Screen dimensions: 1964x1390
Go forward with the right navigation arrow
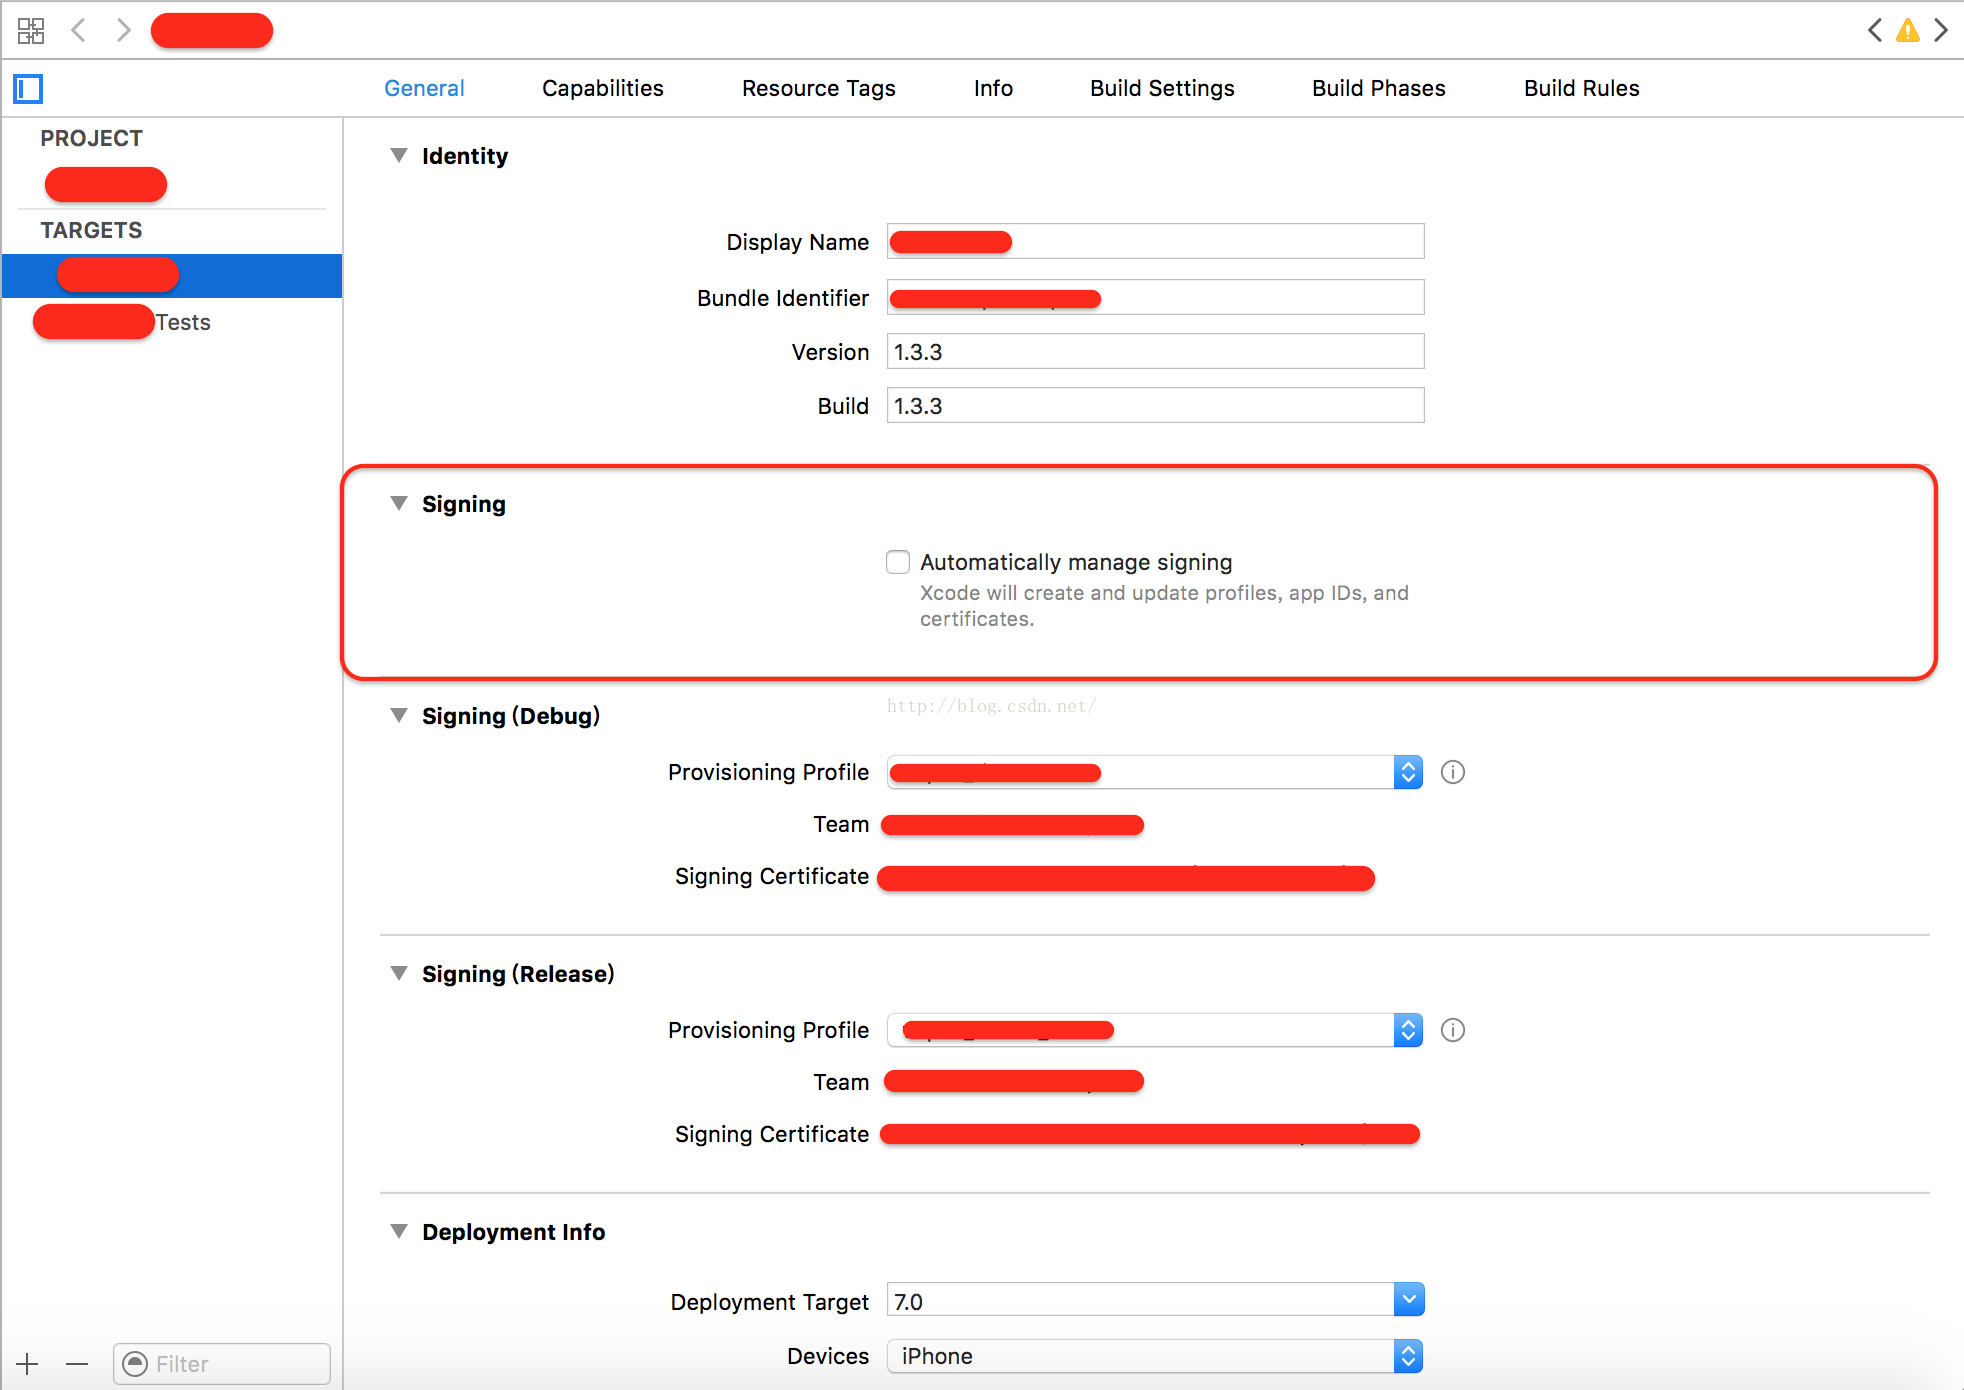pos(123,30)
